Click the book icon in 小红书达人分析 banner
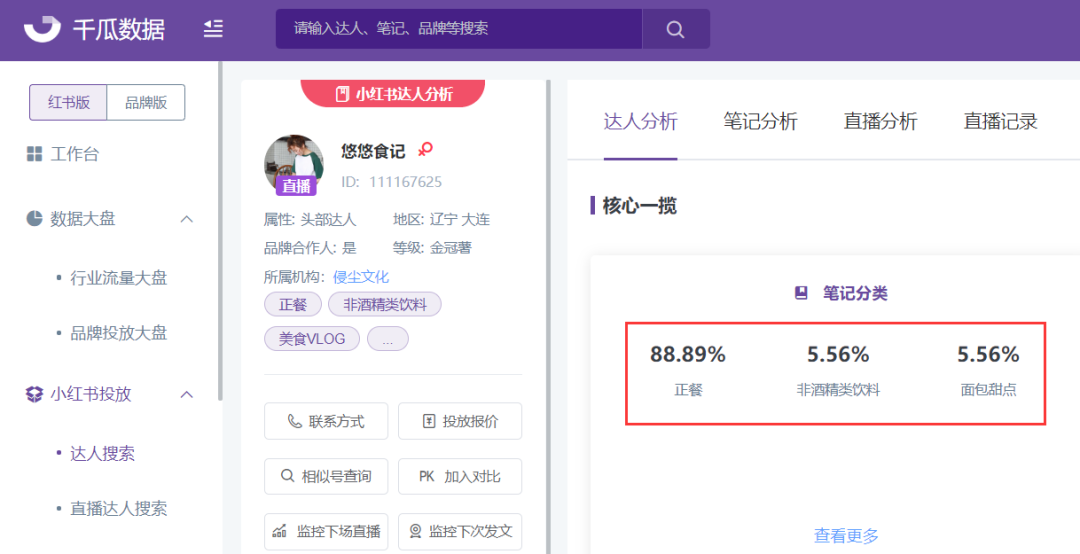Image resolution: width=1080 pixels, height=554 pixels. click(342, 94)
